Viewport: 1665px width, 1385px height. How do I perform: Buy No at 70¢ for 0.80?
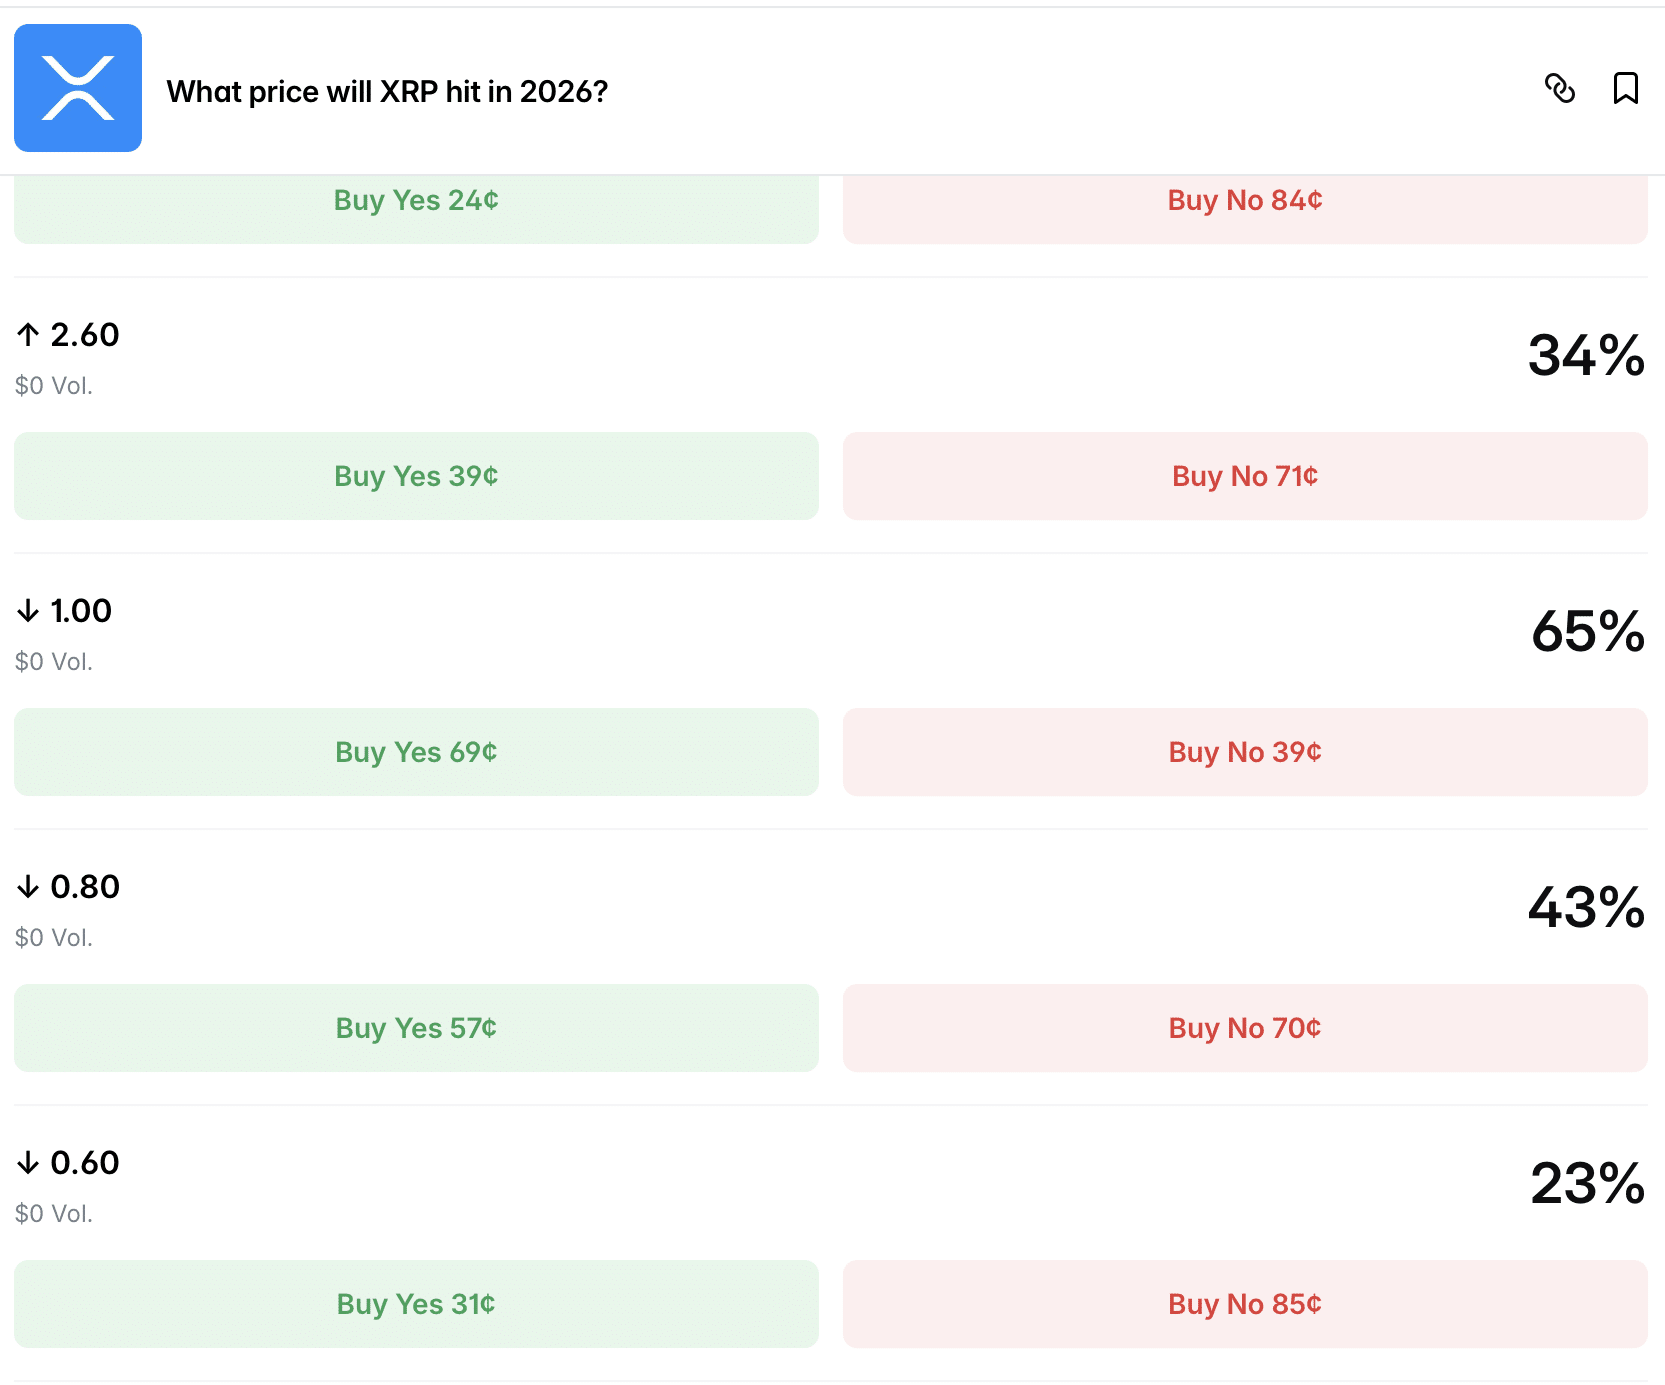pyautogui.click(x=1245, y=1028)
